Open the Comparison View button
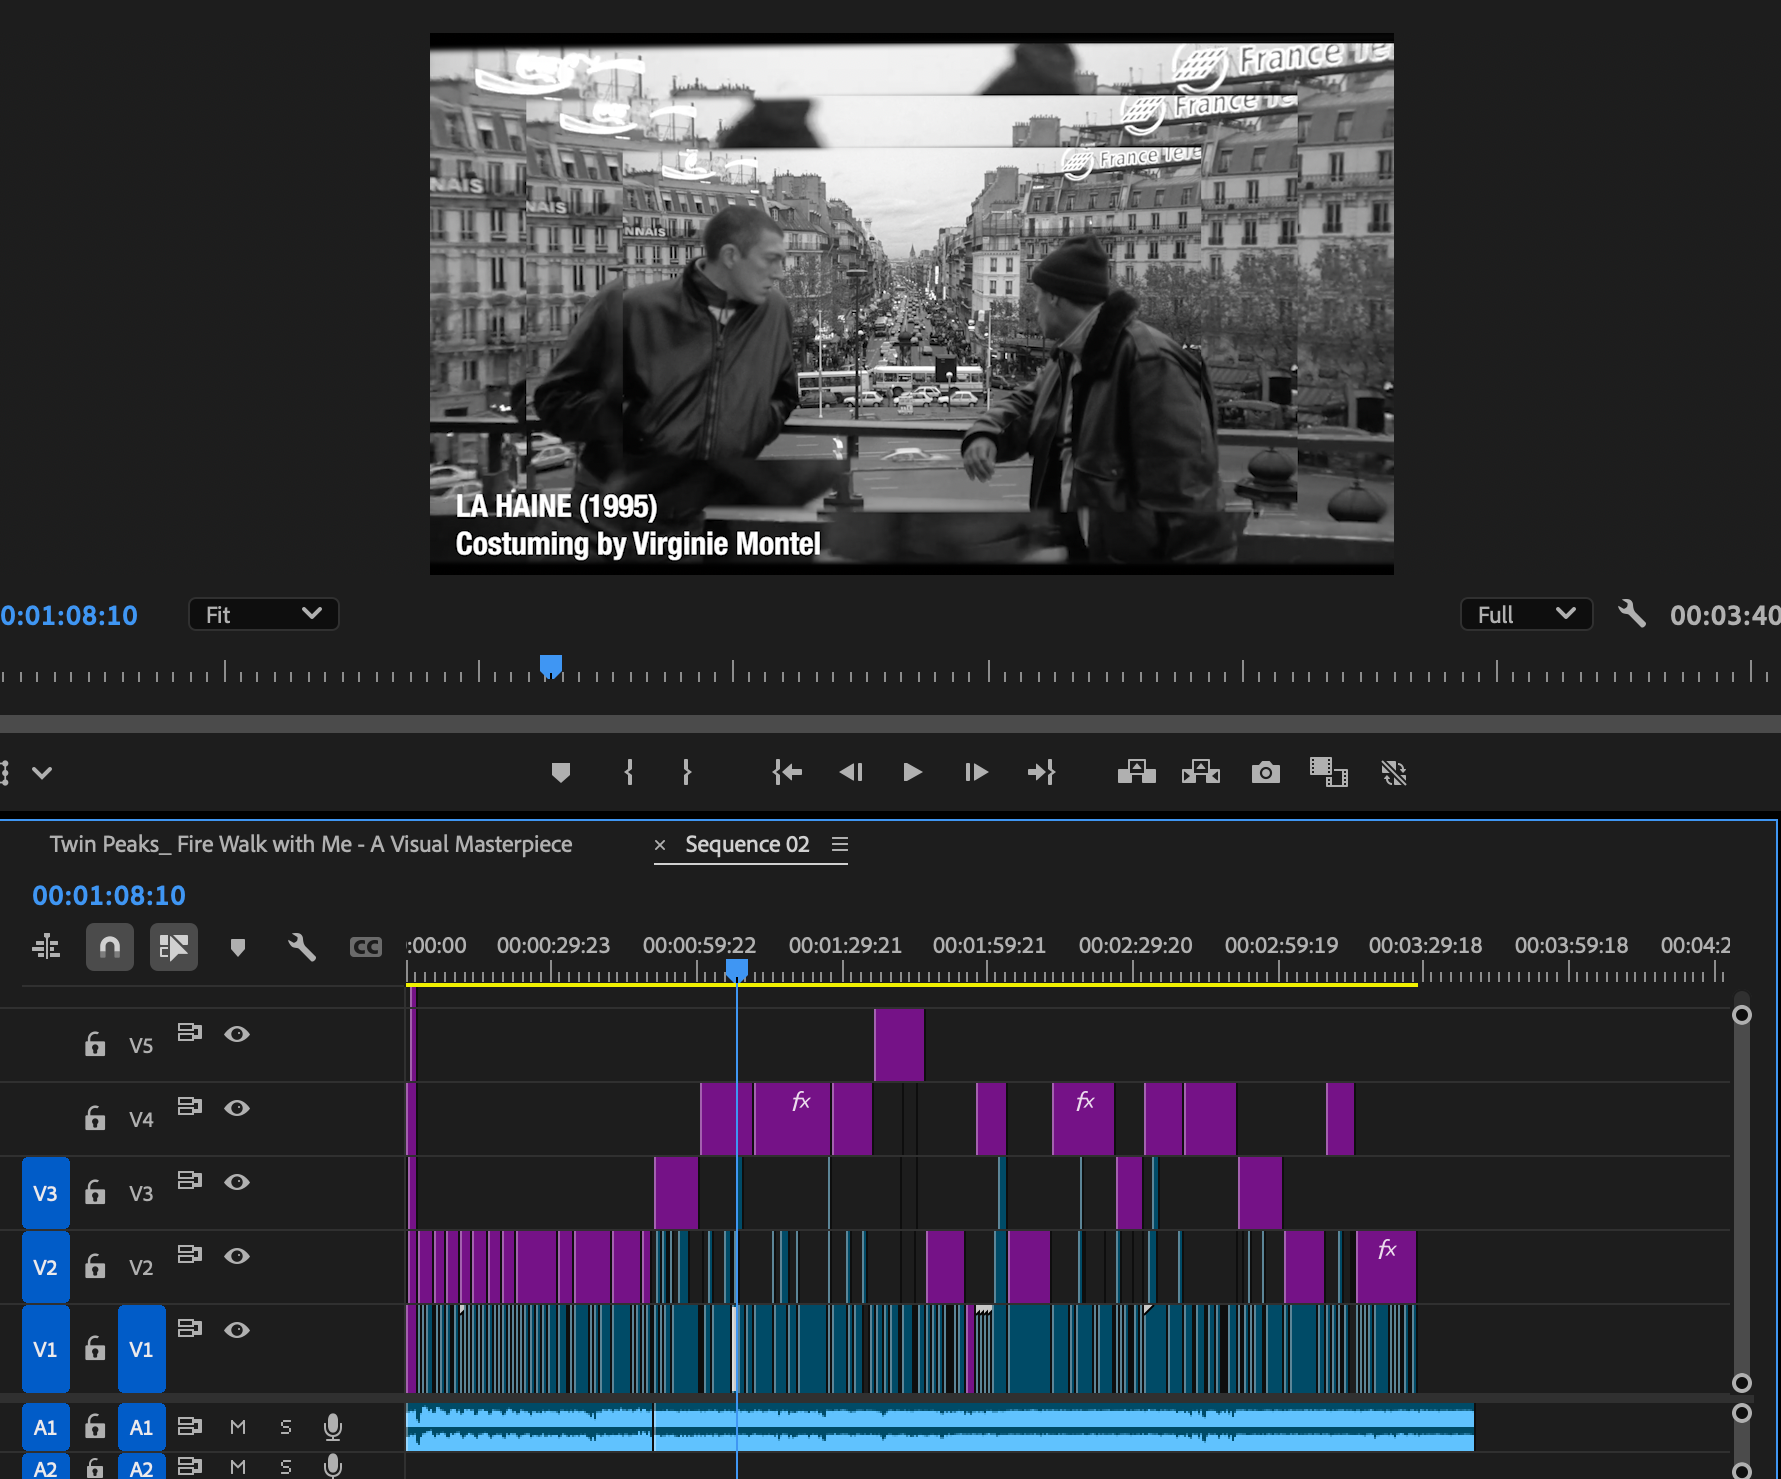The width and height of the screenshot is (1781, 1479). click(1329, 772)
